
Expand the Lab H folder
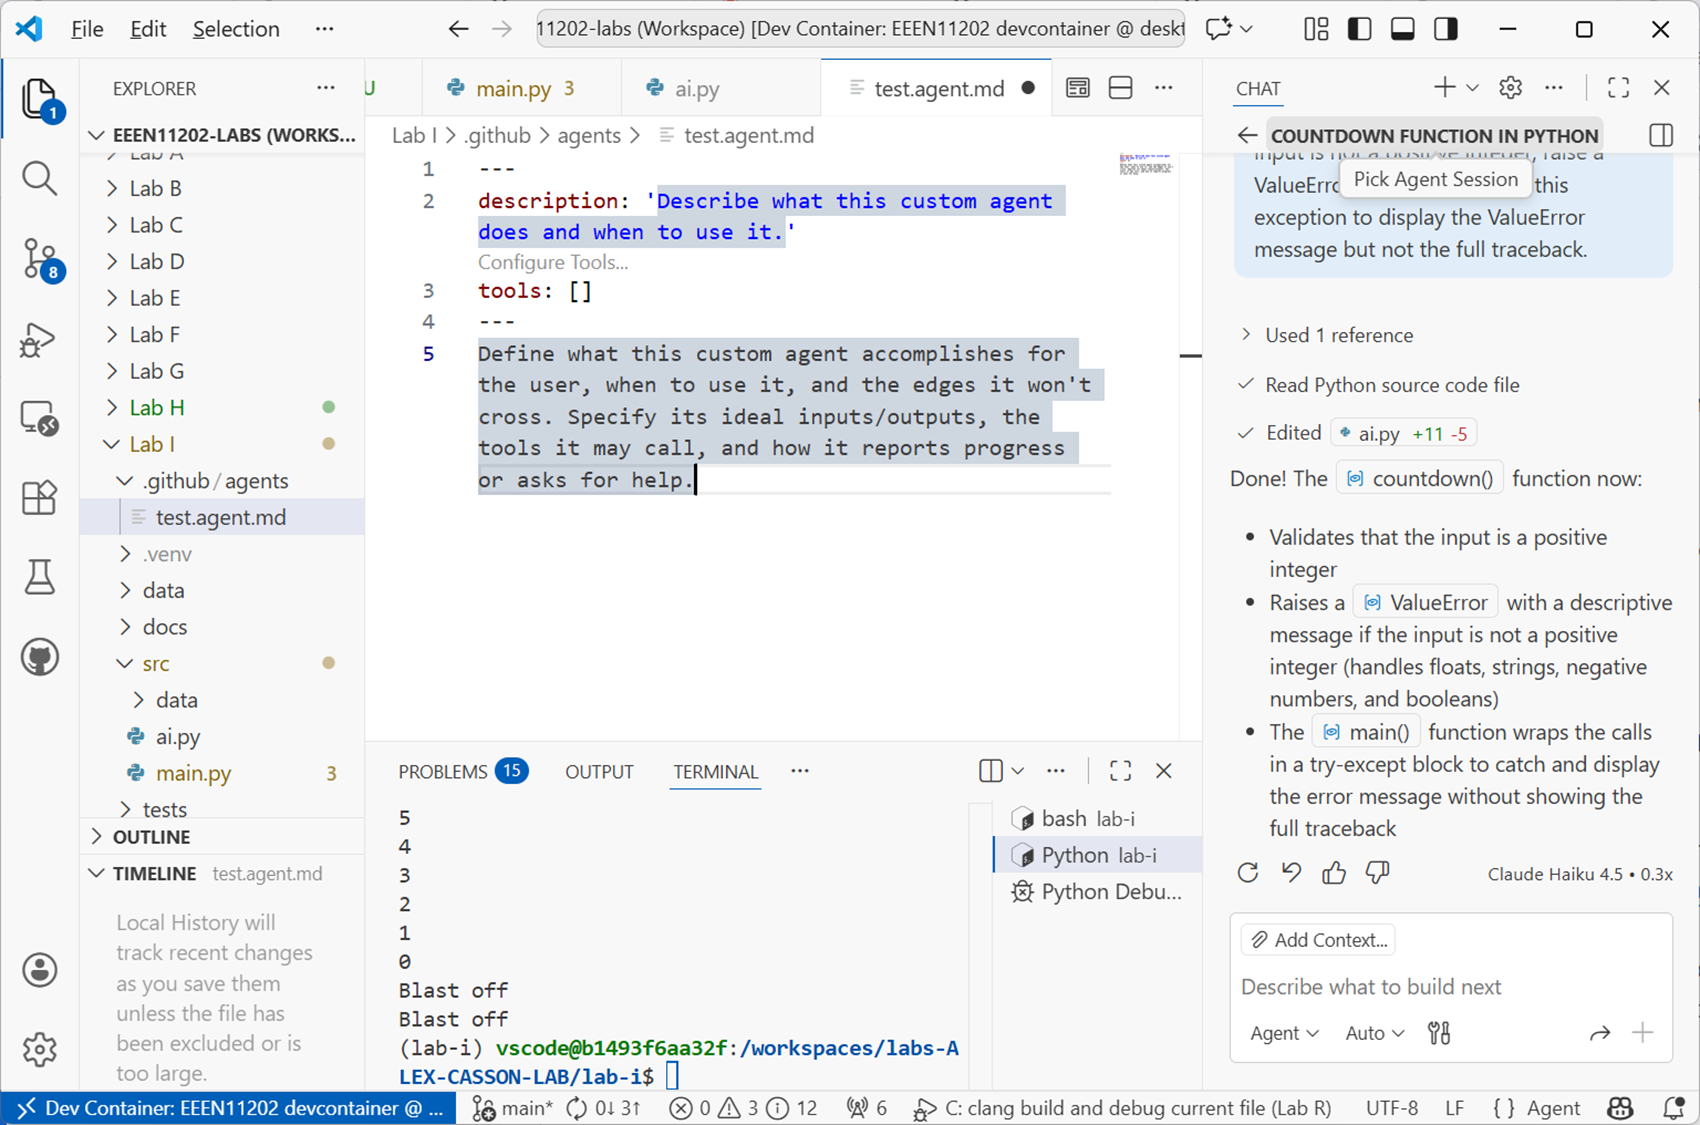pyautogui.click(x=157, y=408)
